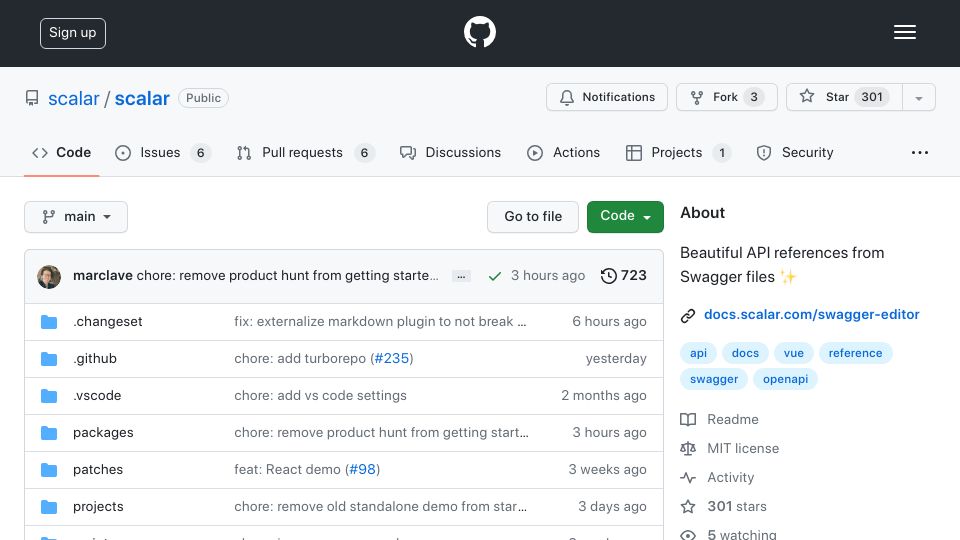960x540 pixels.
Task: Open commit history clock icon
Action: 609,276
